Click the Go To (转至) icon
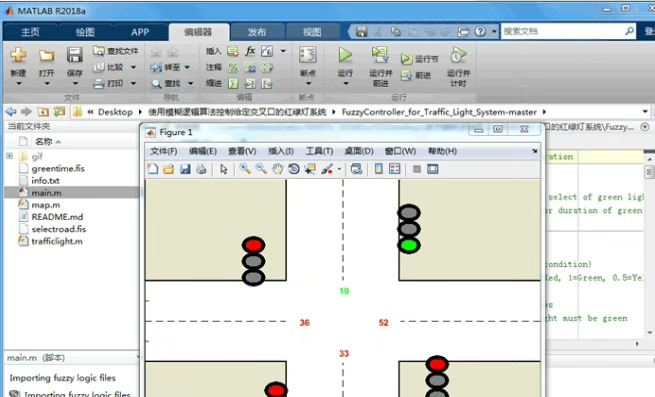Image resolution: width=655 pixels, height=397 pixels. pos(156,67)
